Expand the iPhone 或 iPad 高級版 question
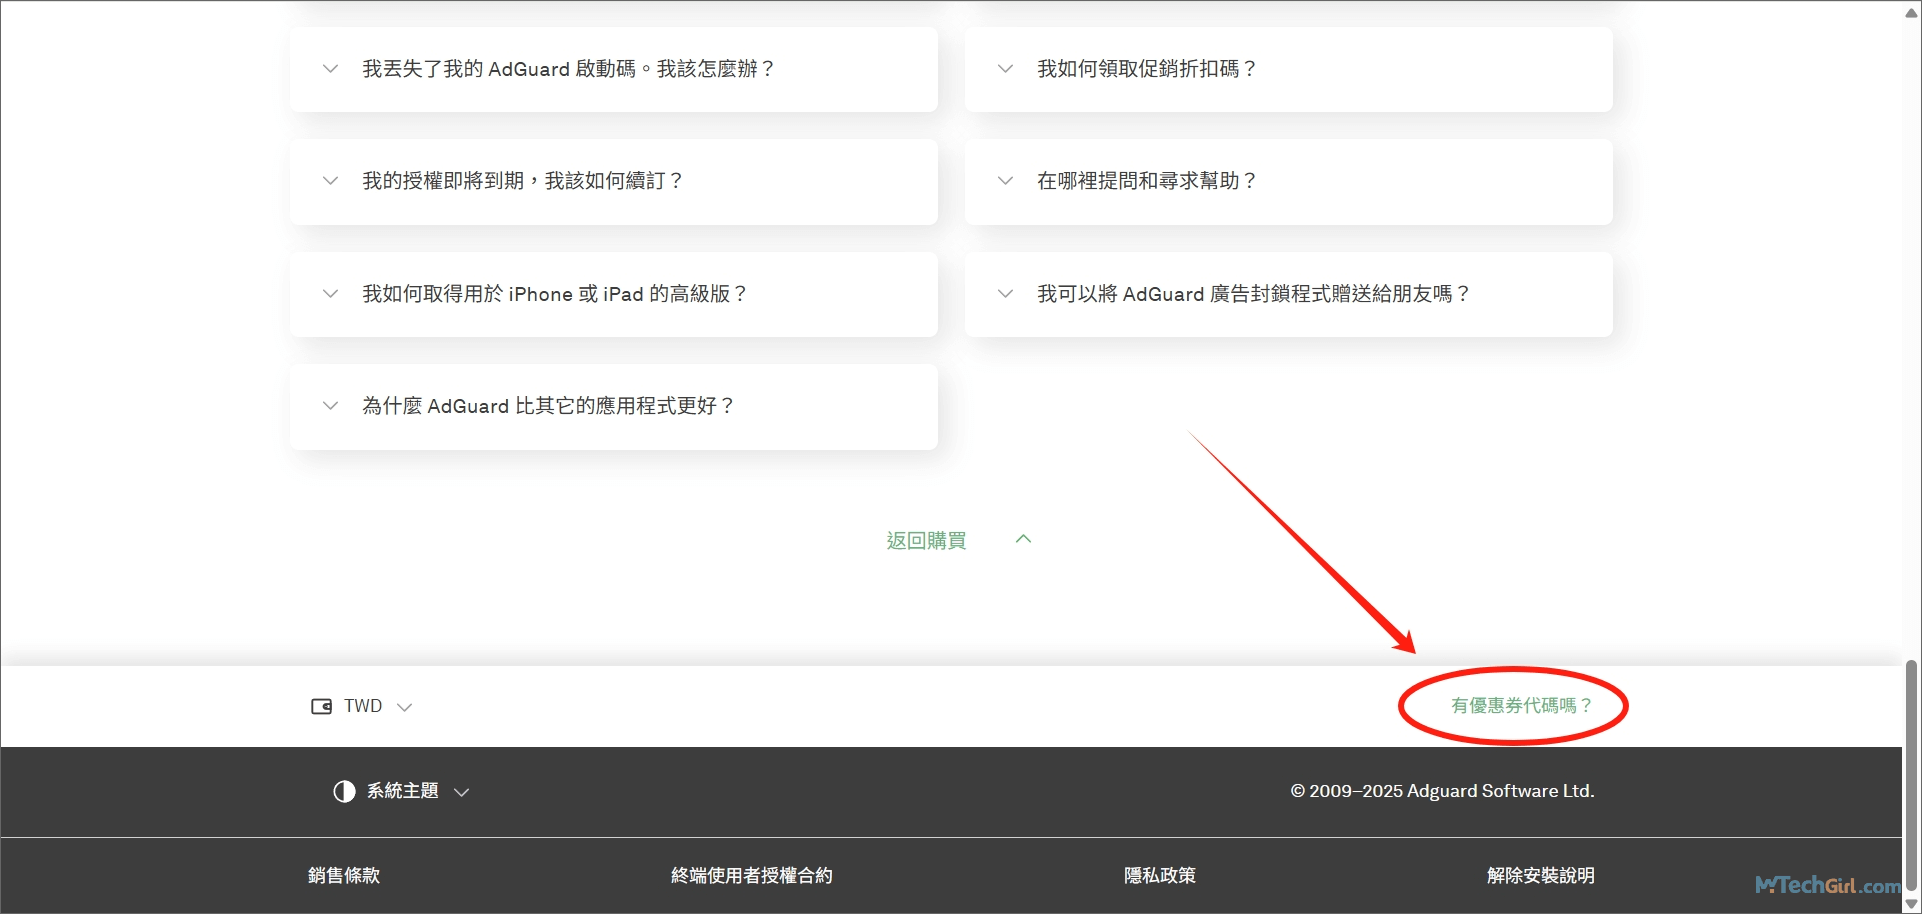 554,294
